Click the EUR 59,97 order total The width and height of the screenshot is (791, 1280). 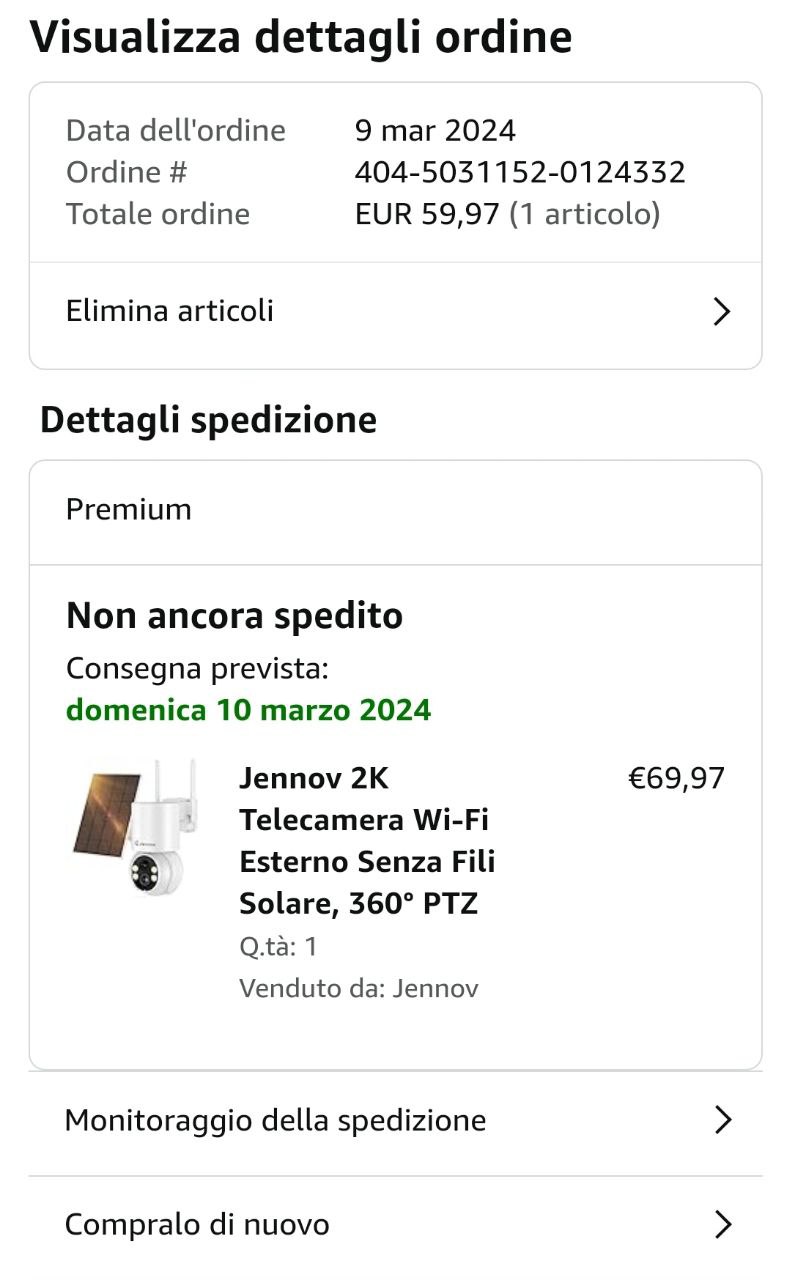pos(427,214)
